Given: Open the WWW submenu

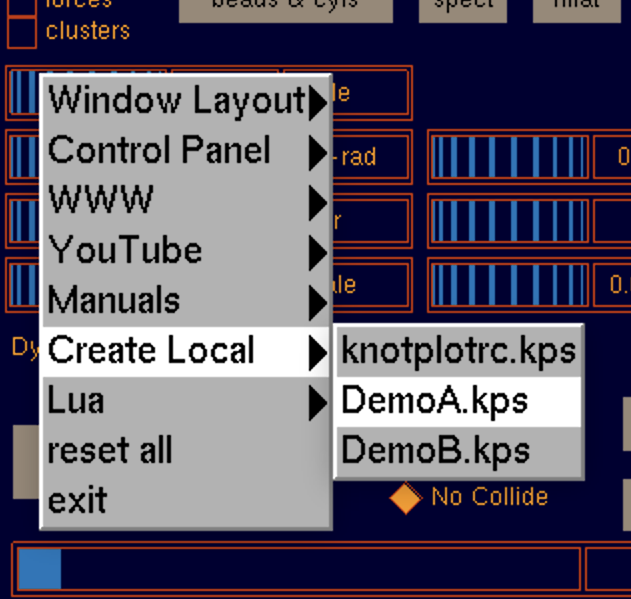Looking at the screenshot, I should tap(187, 201).
